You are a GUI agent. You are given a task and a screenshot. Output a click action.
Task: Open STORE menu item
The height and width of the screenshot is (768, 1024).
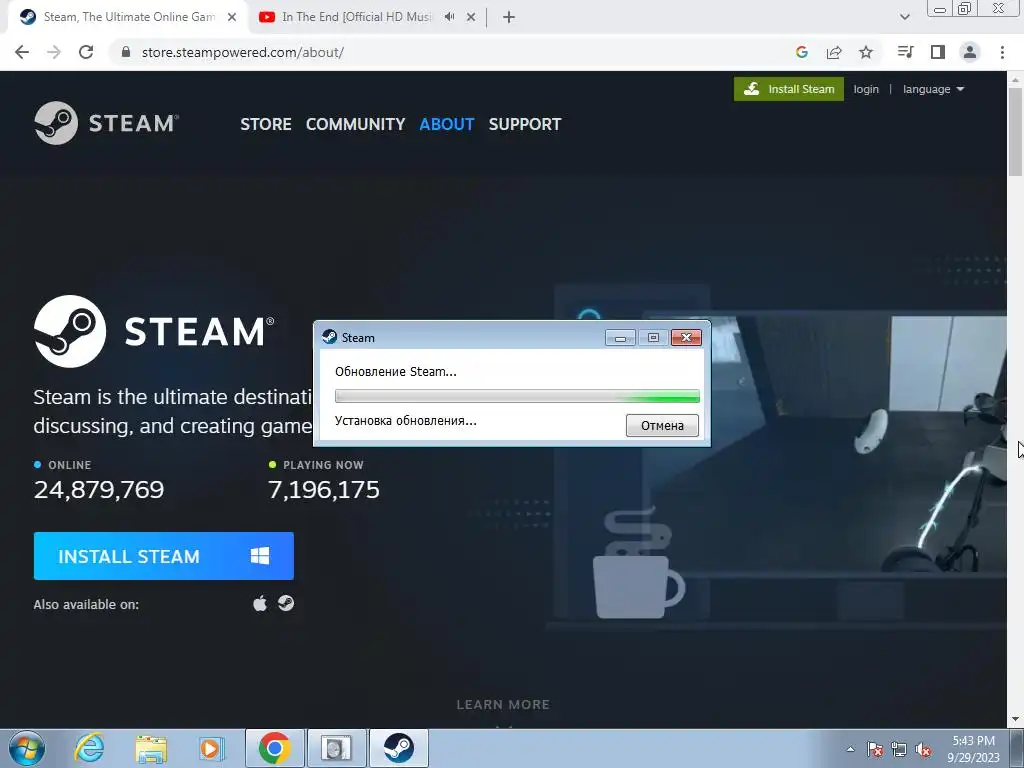click(x=266, y=124)
